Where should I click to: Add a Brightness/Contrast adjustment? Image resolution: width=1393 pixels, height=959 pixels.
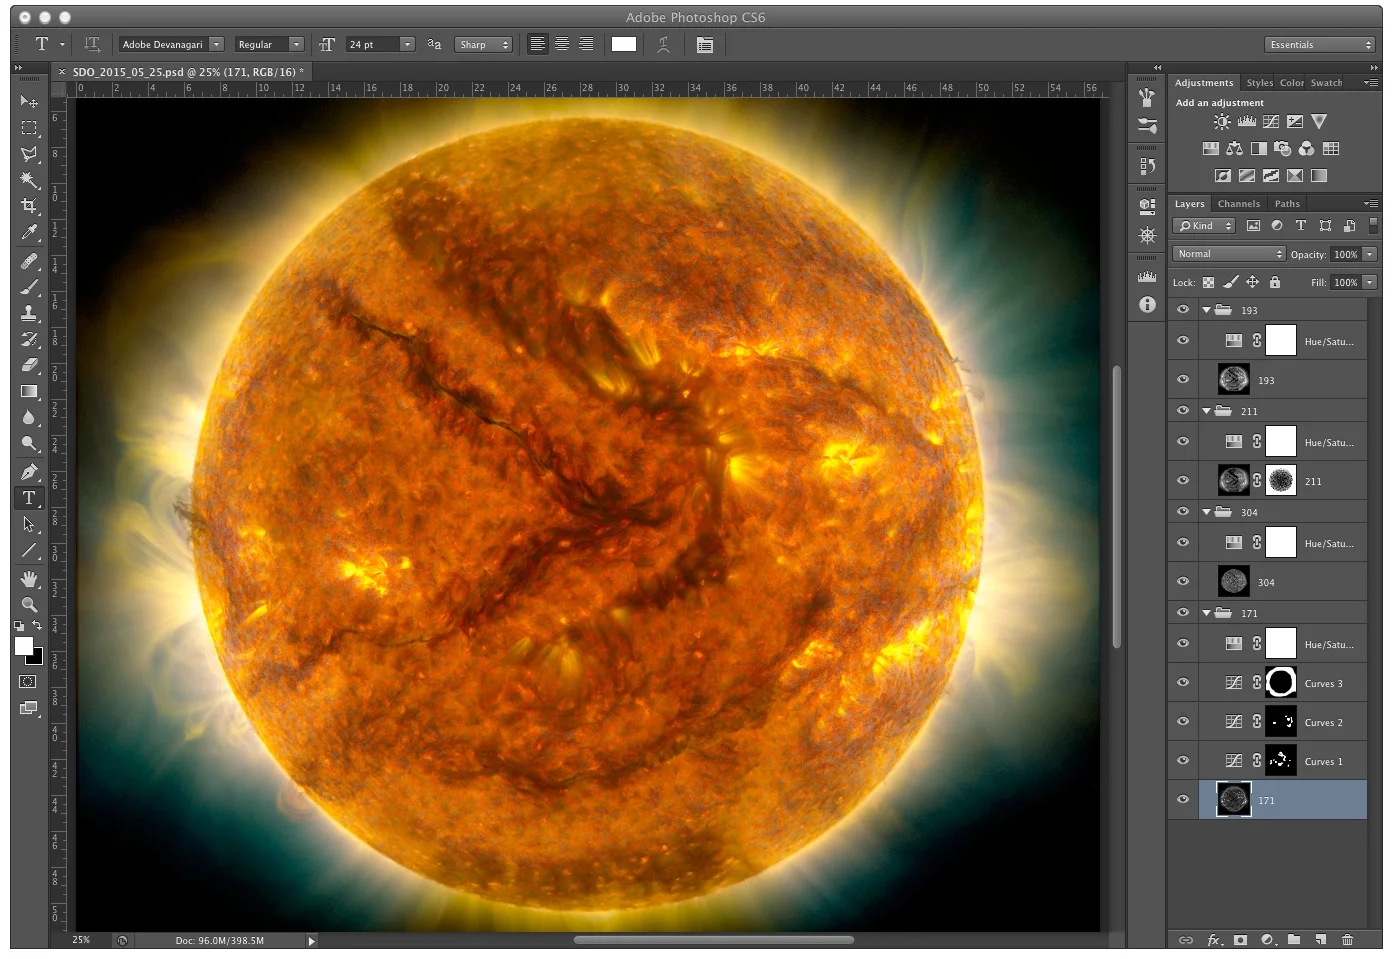tap(1222, 121)
